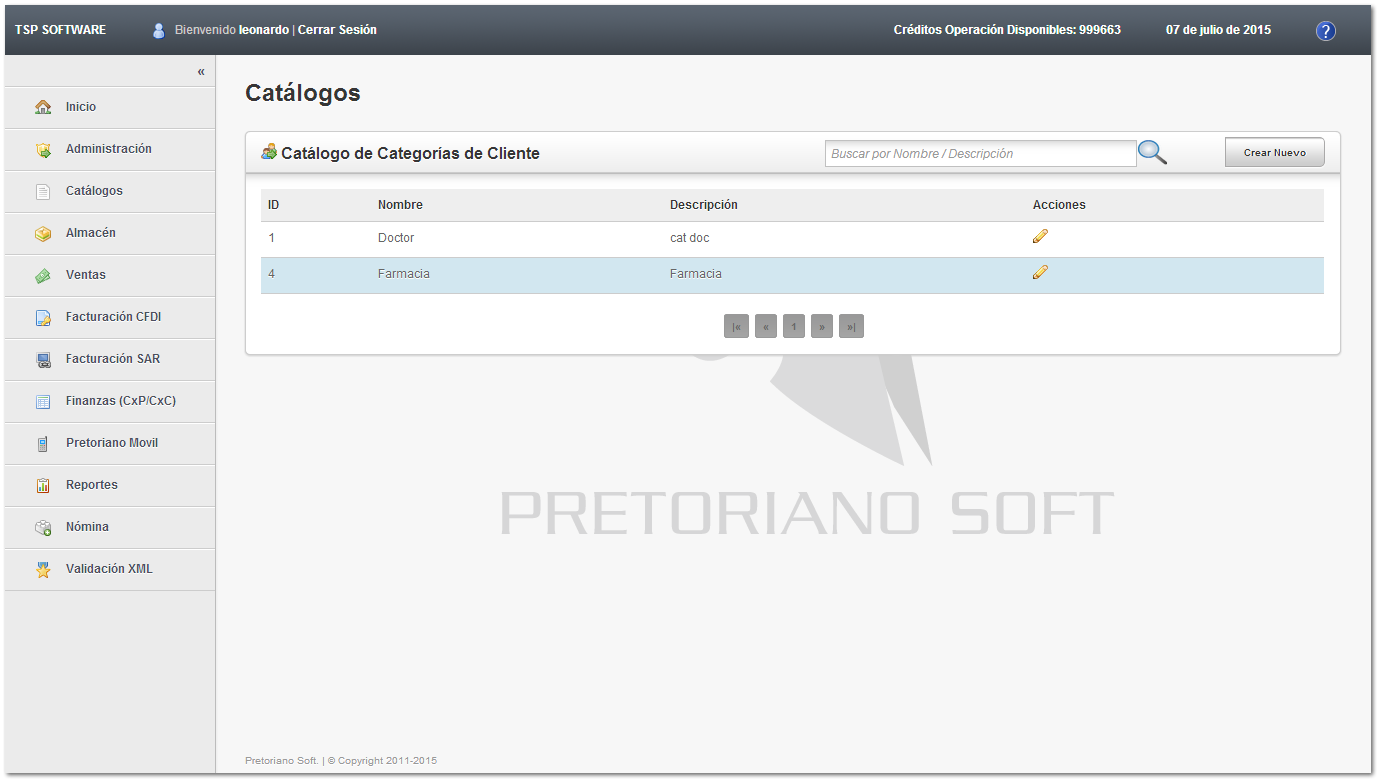
Task: Click the Farmacia description cell
Action: pyautogui.click(x=696, y=274)
